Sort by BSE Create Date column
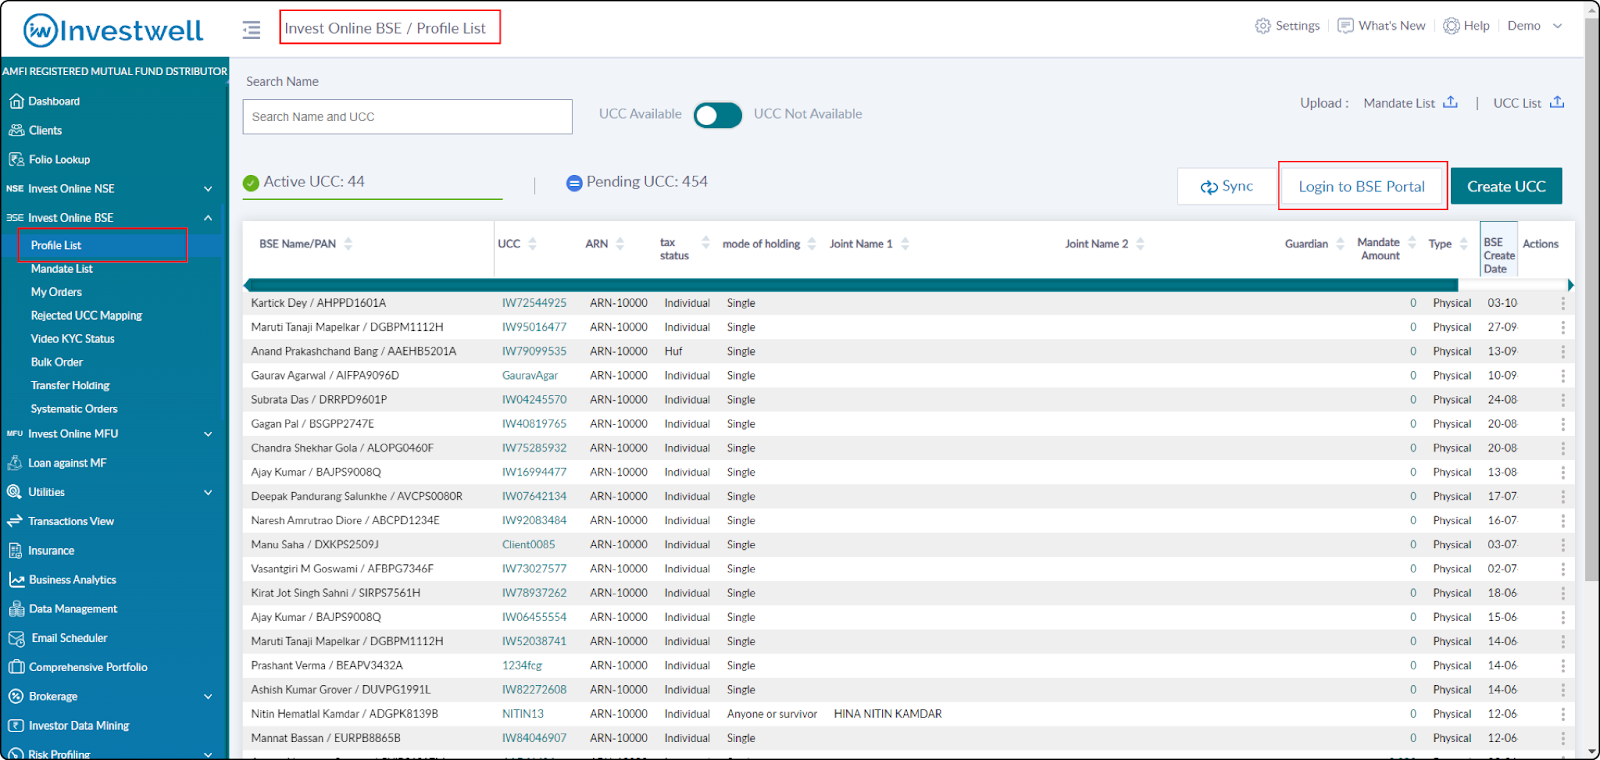 (1498, 255)
